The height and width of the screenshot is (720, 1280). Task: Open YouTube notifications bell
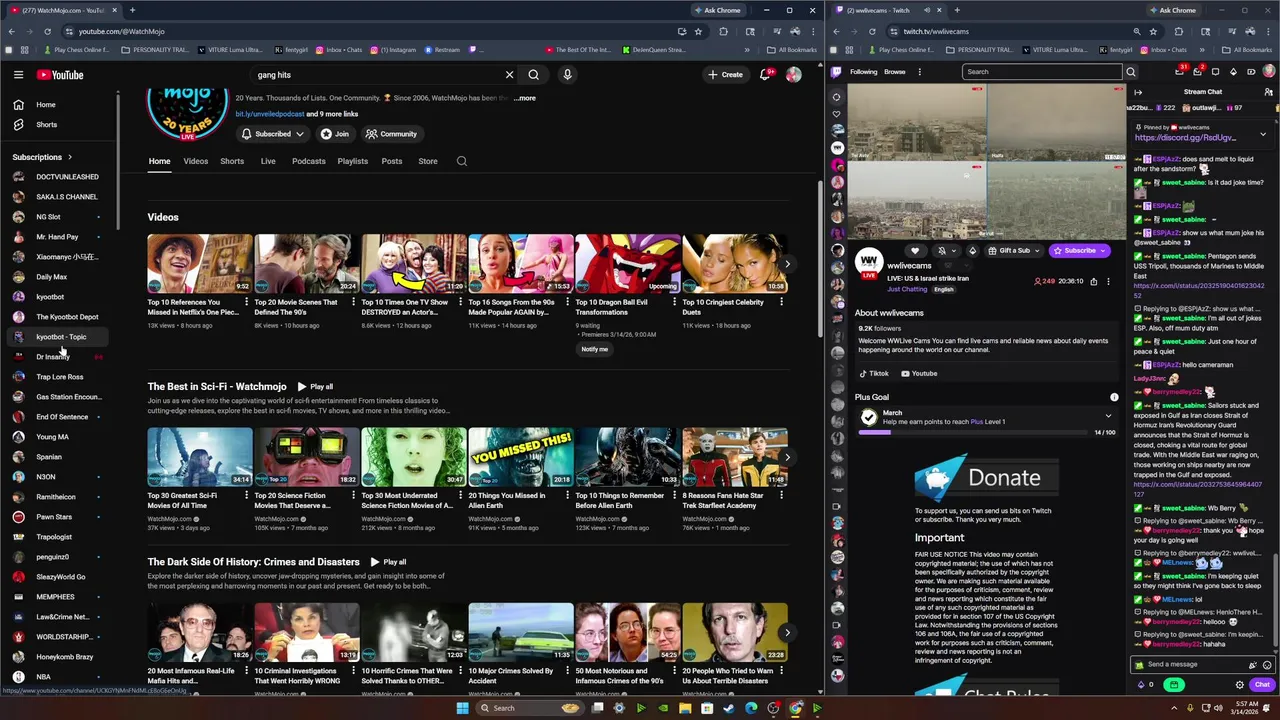[765, 74]
